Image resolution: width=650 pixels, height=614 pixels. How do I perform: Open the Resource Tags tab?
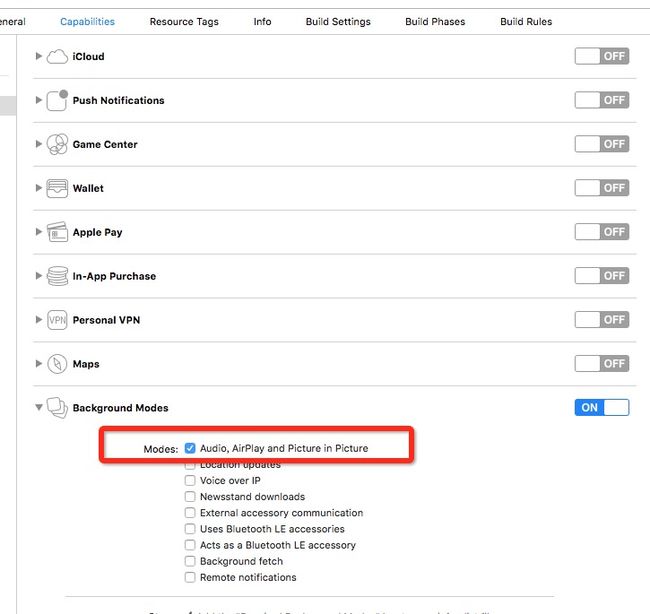pos(184,22)
